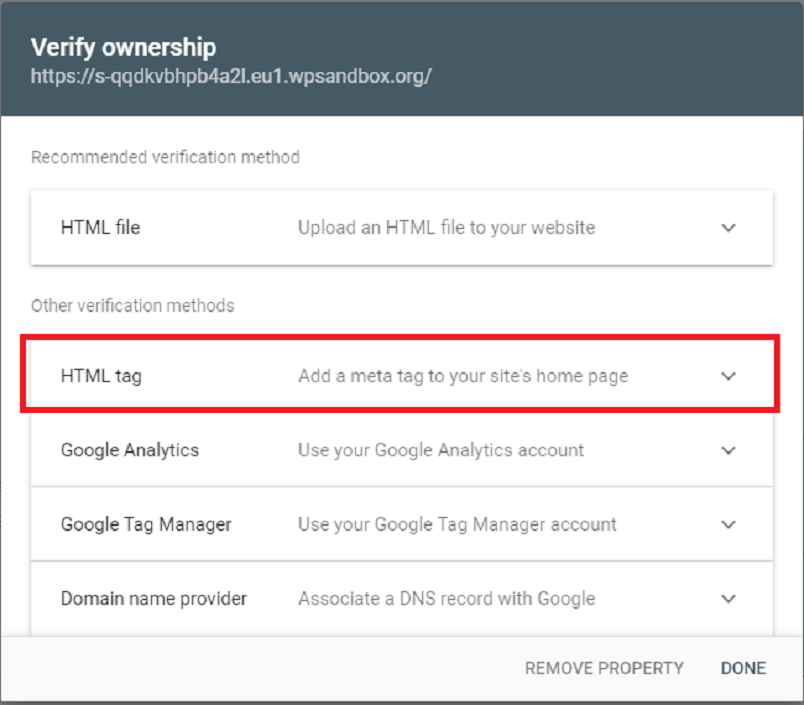
Task: Select the HTML file method label
Action: pyautogui.click(x=100, y=228)
